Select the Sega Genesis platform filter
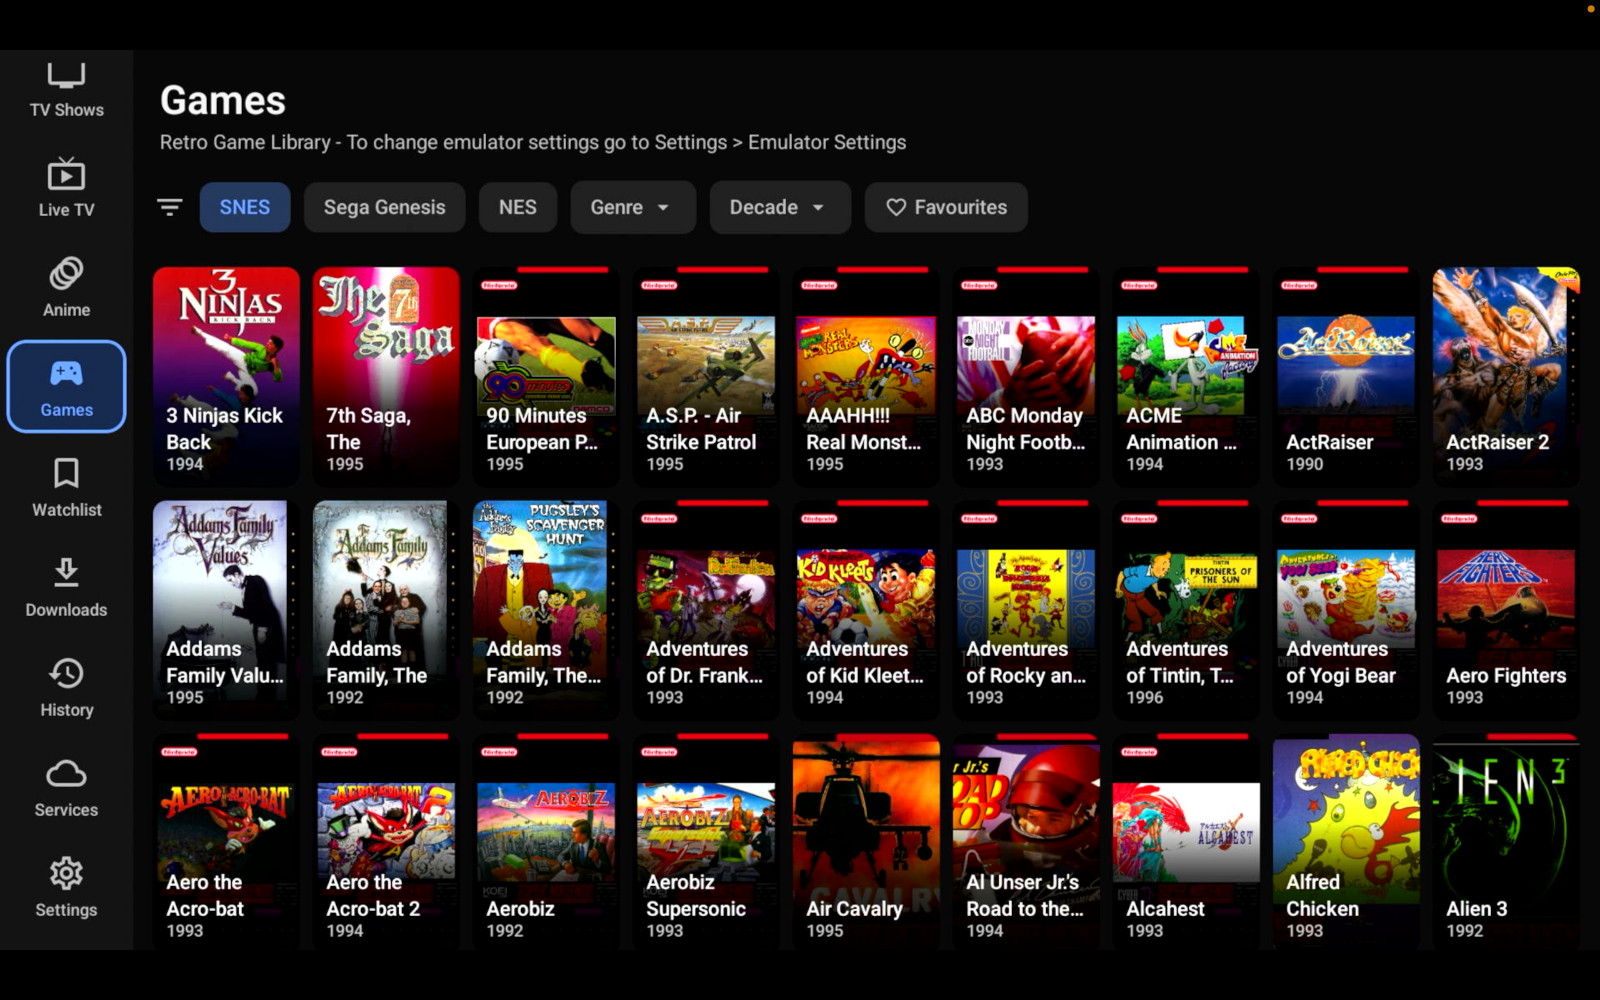Screen dimensions: 1600x1000 (385, 207)
